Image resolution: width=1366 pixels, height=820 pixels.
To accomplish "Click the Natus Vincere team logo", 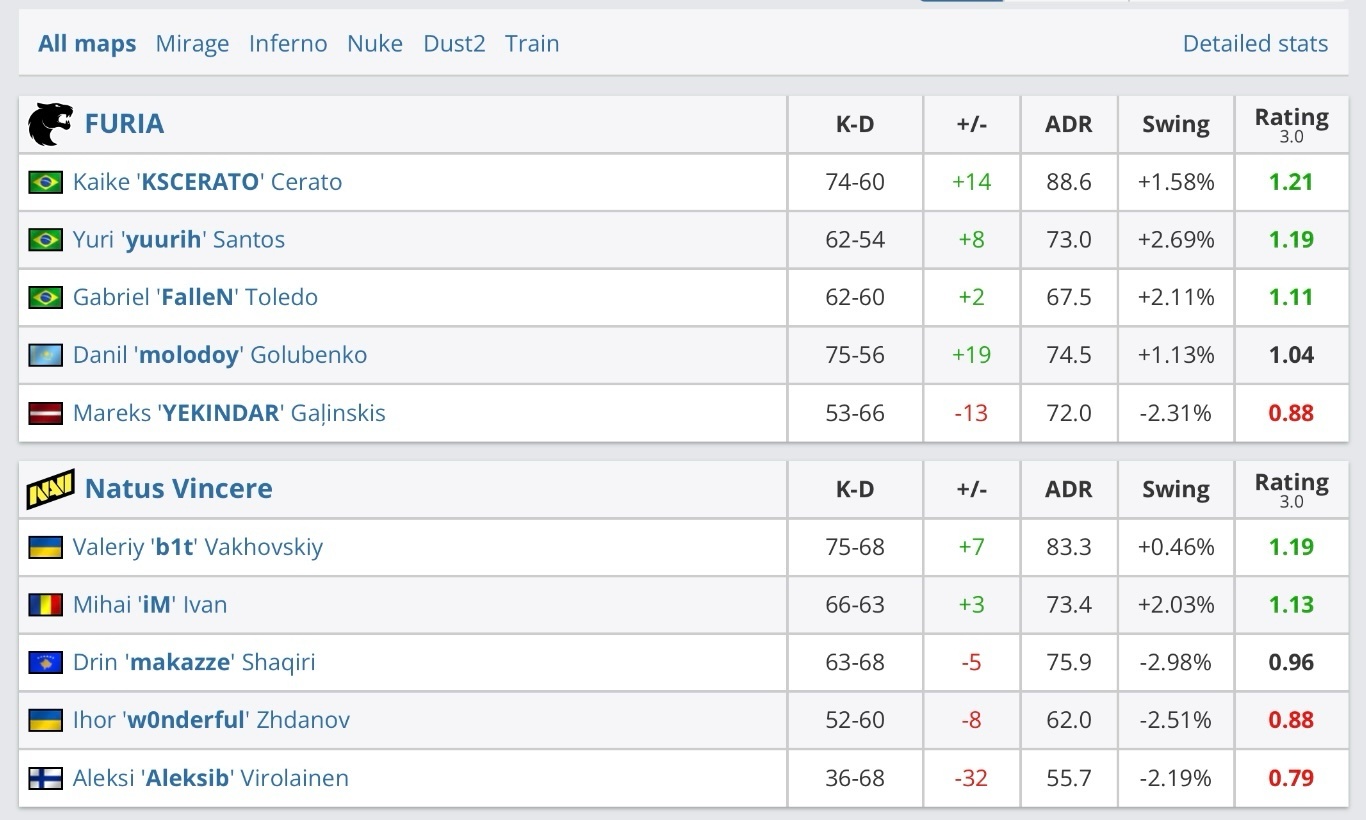I will click(50, 489).
